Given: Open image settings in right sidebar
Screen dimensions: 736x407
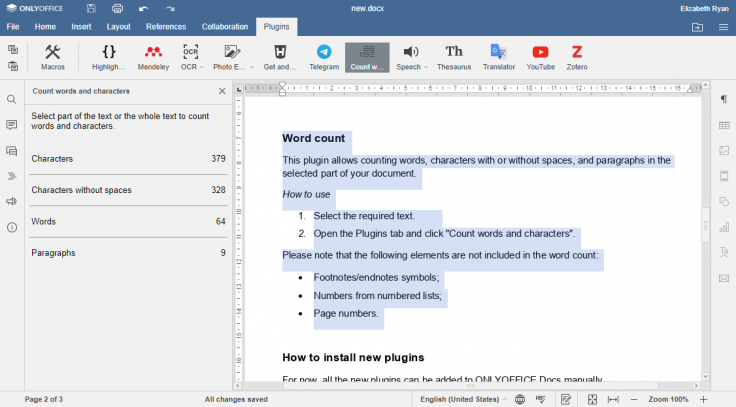Looking at the screenshot, I should 724,151.
